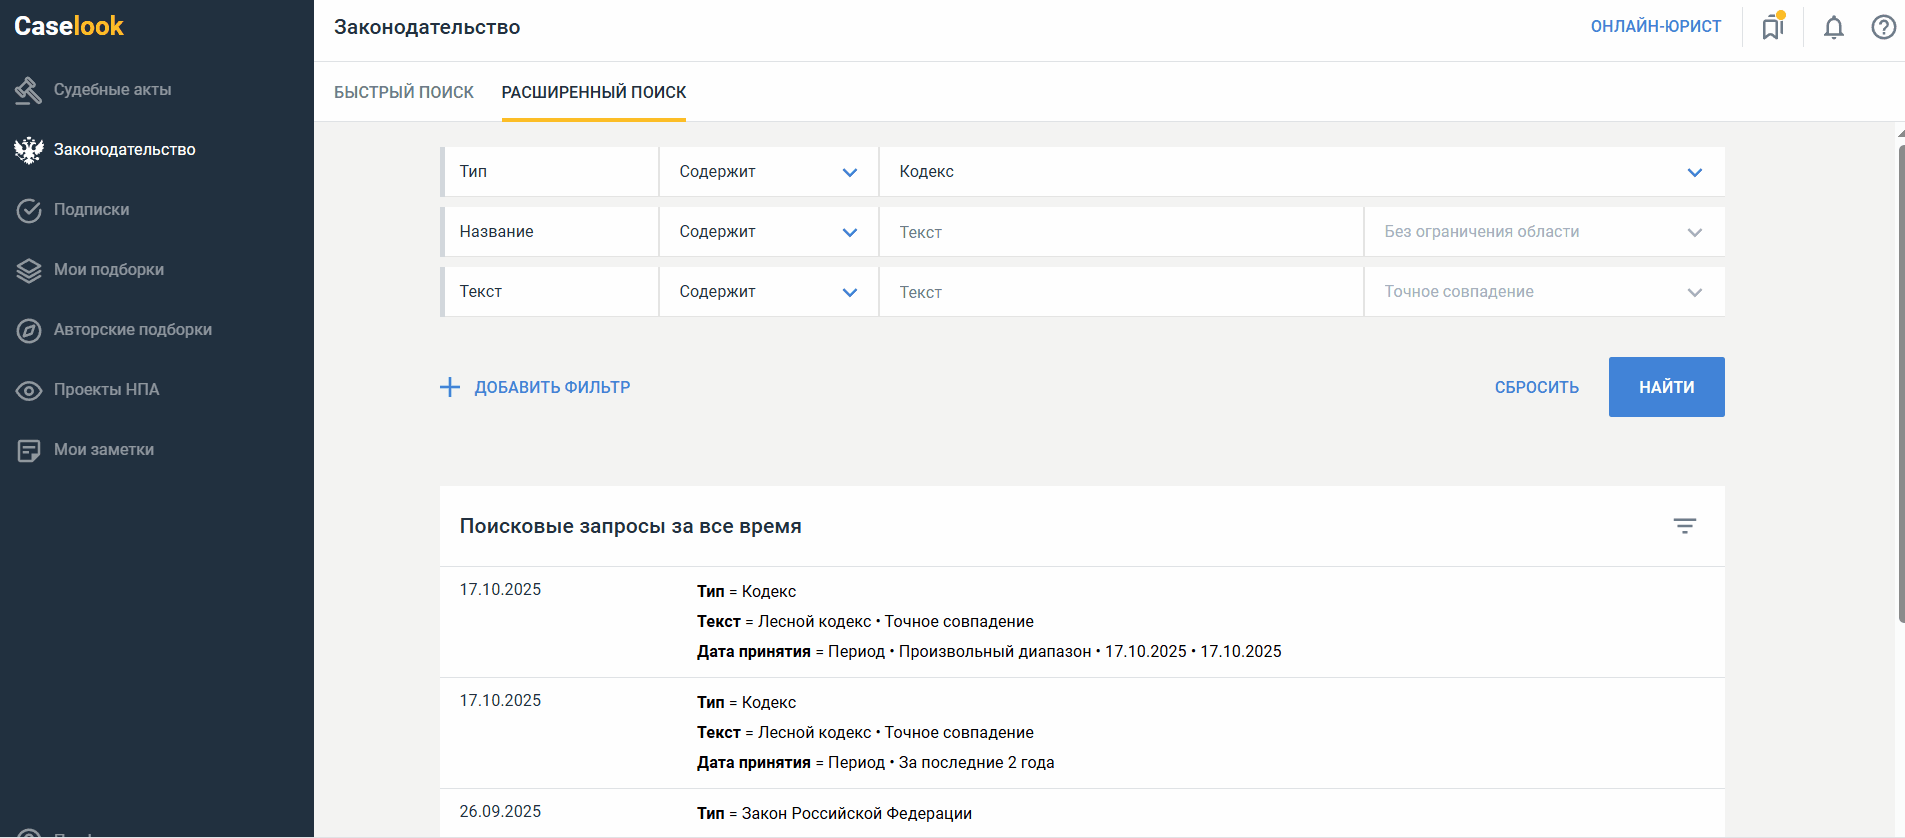Viewport: 1905px width, 838px height.
Task: Open Подписки via its checkmark icon
Action: pyautogui.click(x=28, y=210)
